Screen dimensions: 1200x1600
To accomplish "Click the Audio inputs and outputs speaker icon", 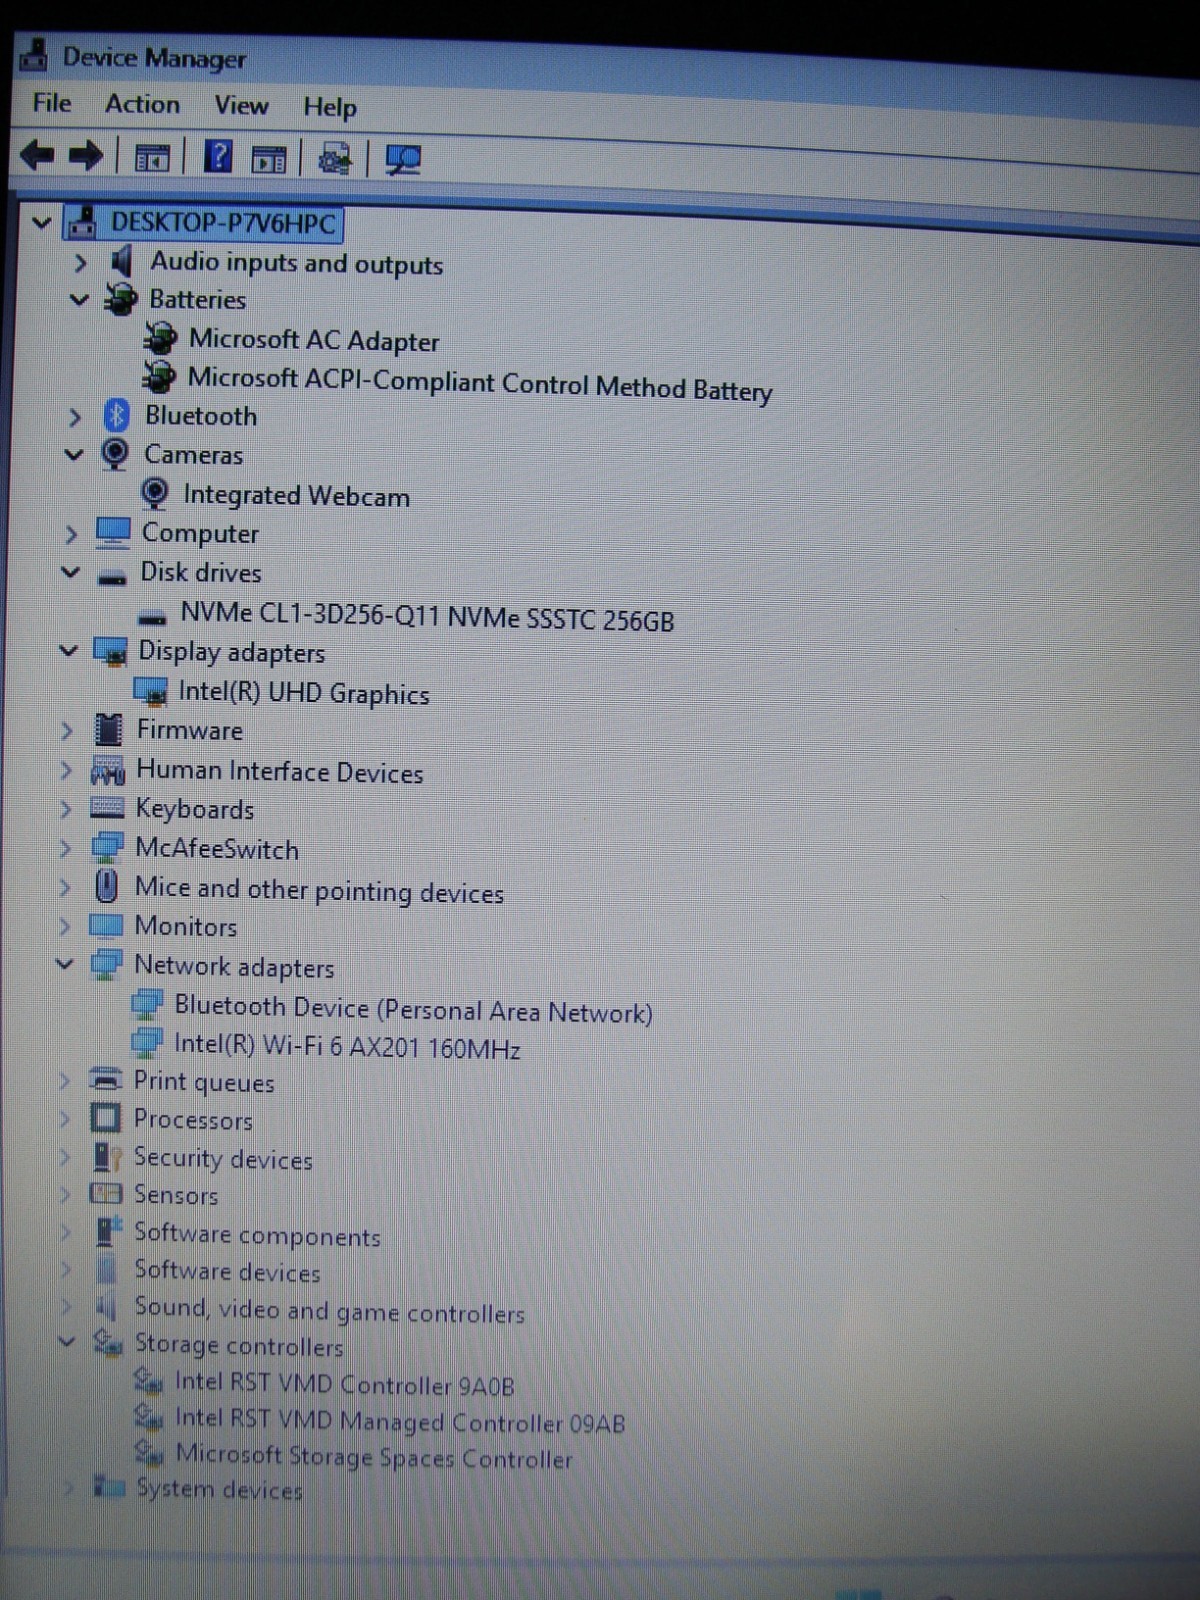I will [121, 262].
